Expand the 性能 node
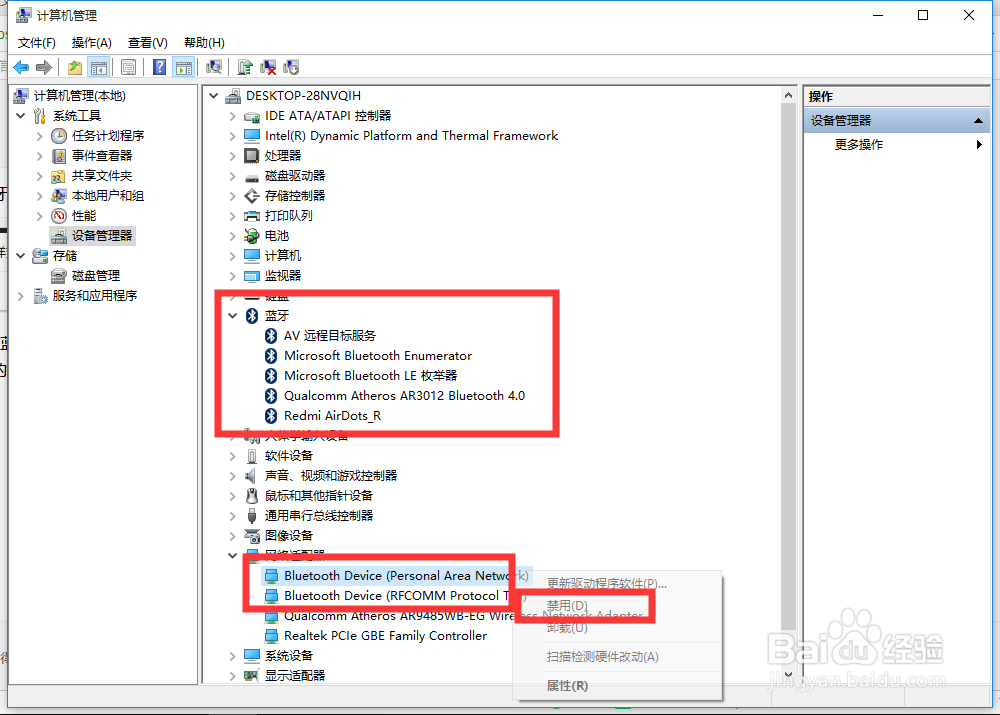 pos(40,216)
